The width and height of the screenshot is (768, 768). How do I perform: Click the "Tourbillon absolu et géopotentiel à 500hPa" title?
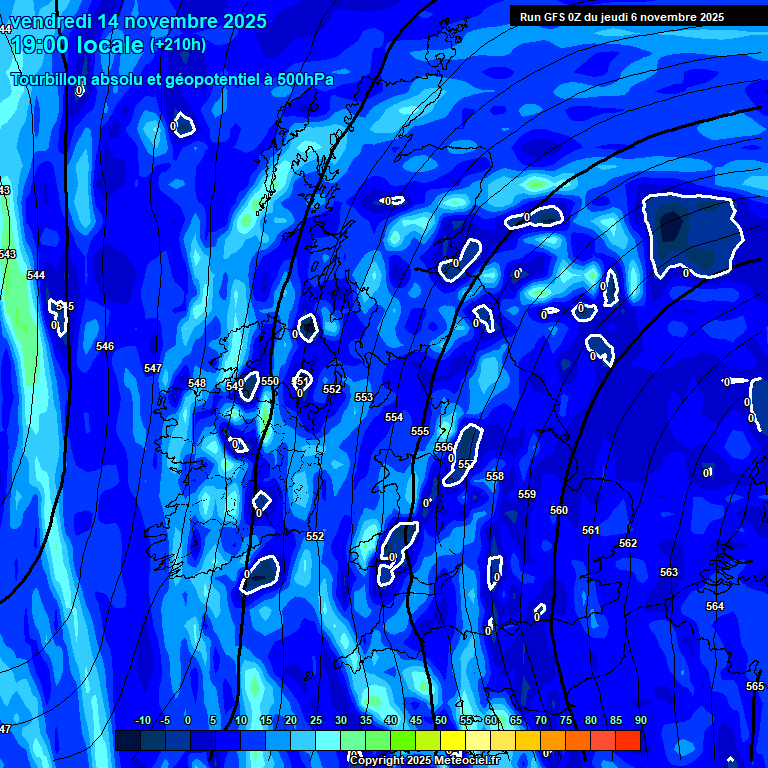pyautogui.click(x=172, y=79)
